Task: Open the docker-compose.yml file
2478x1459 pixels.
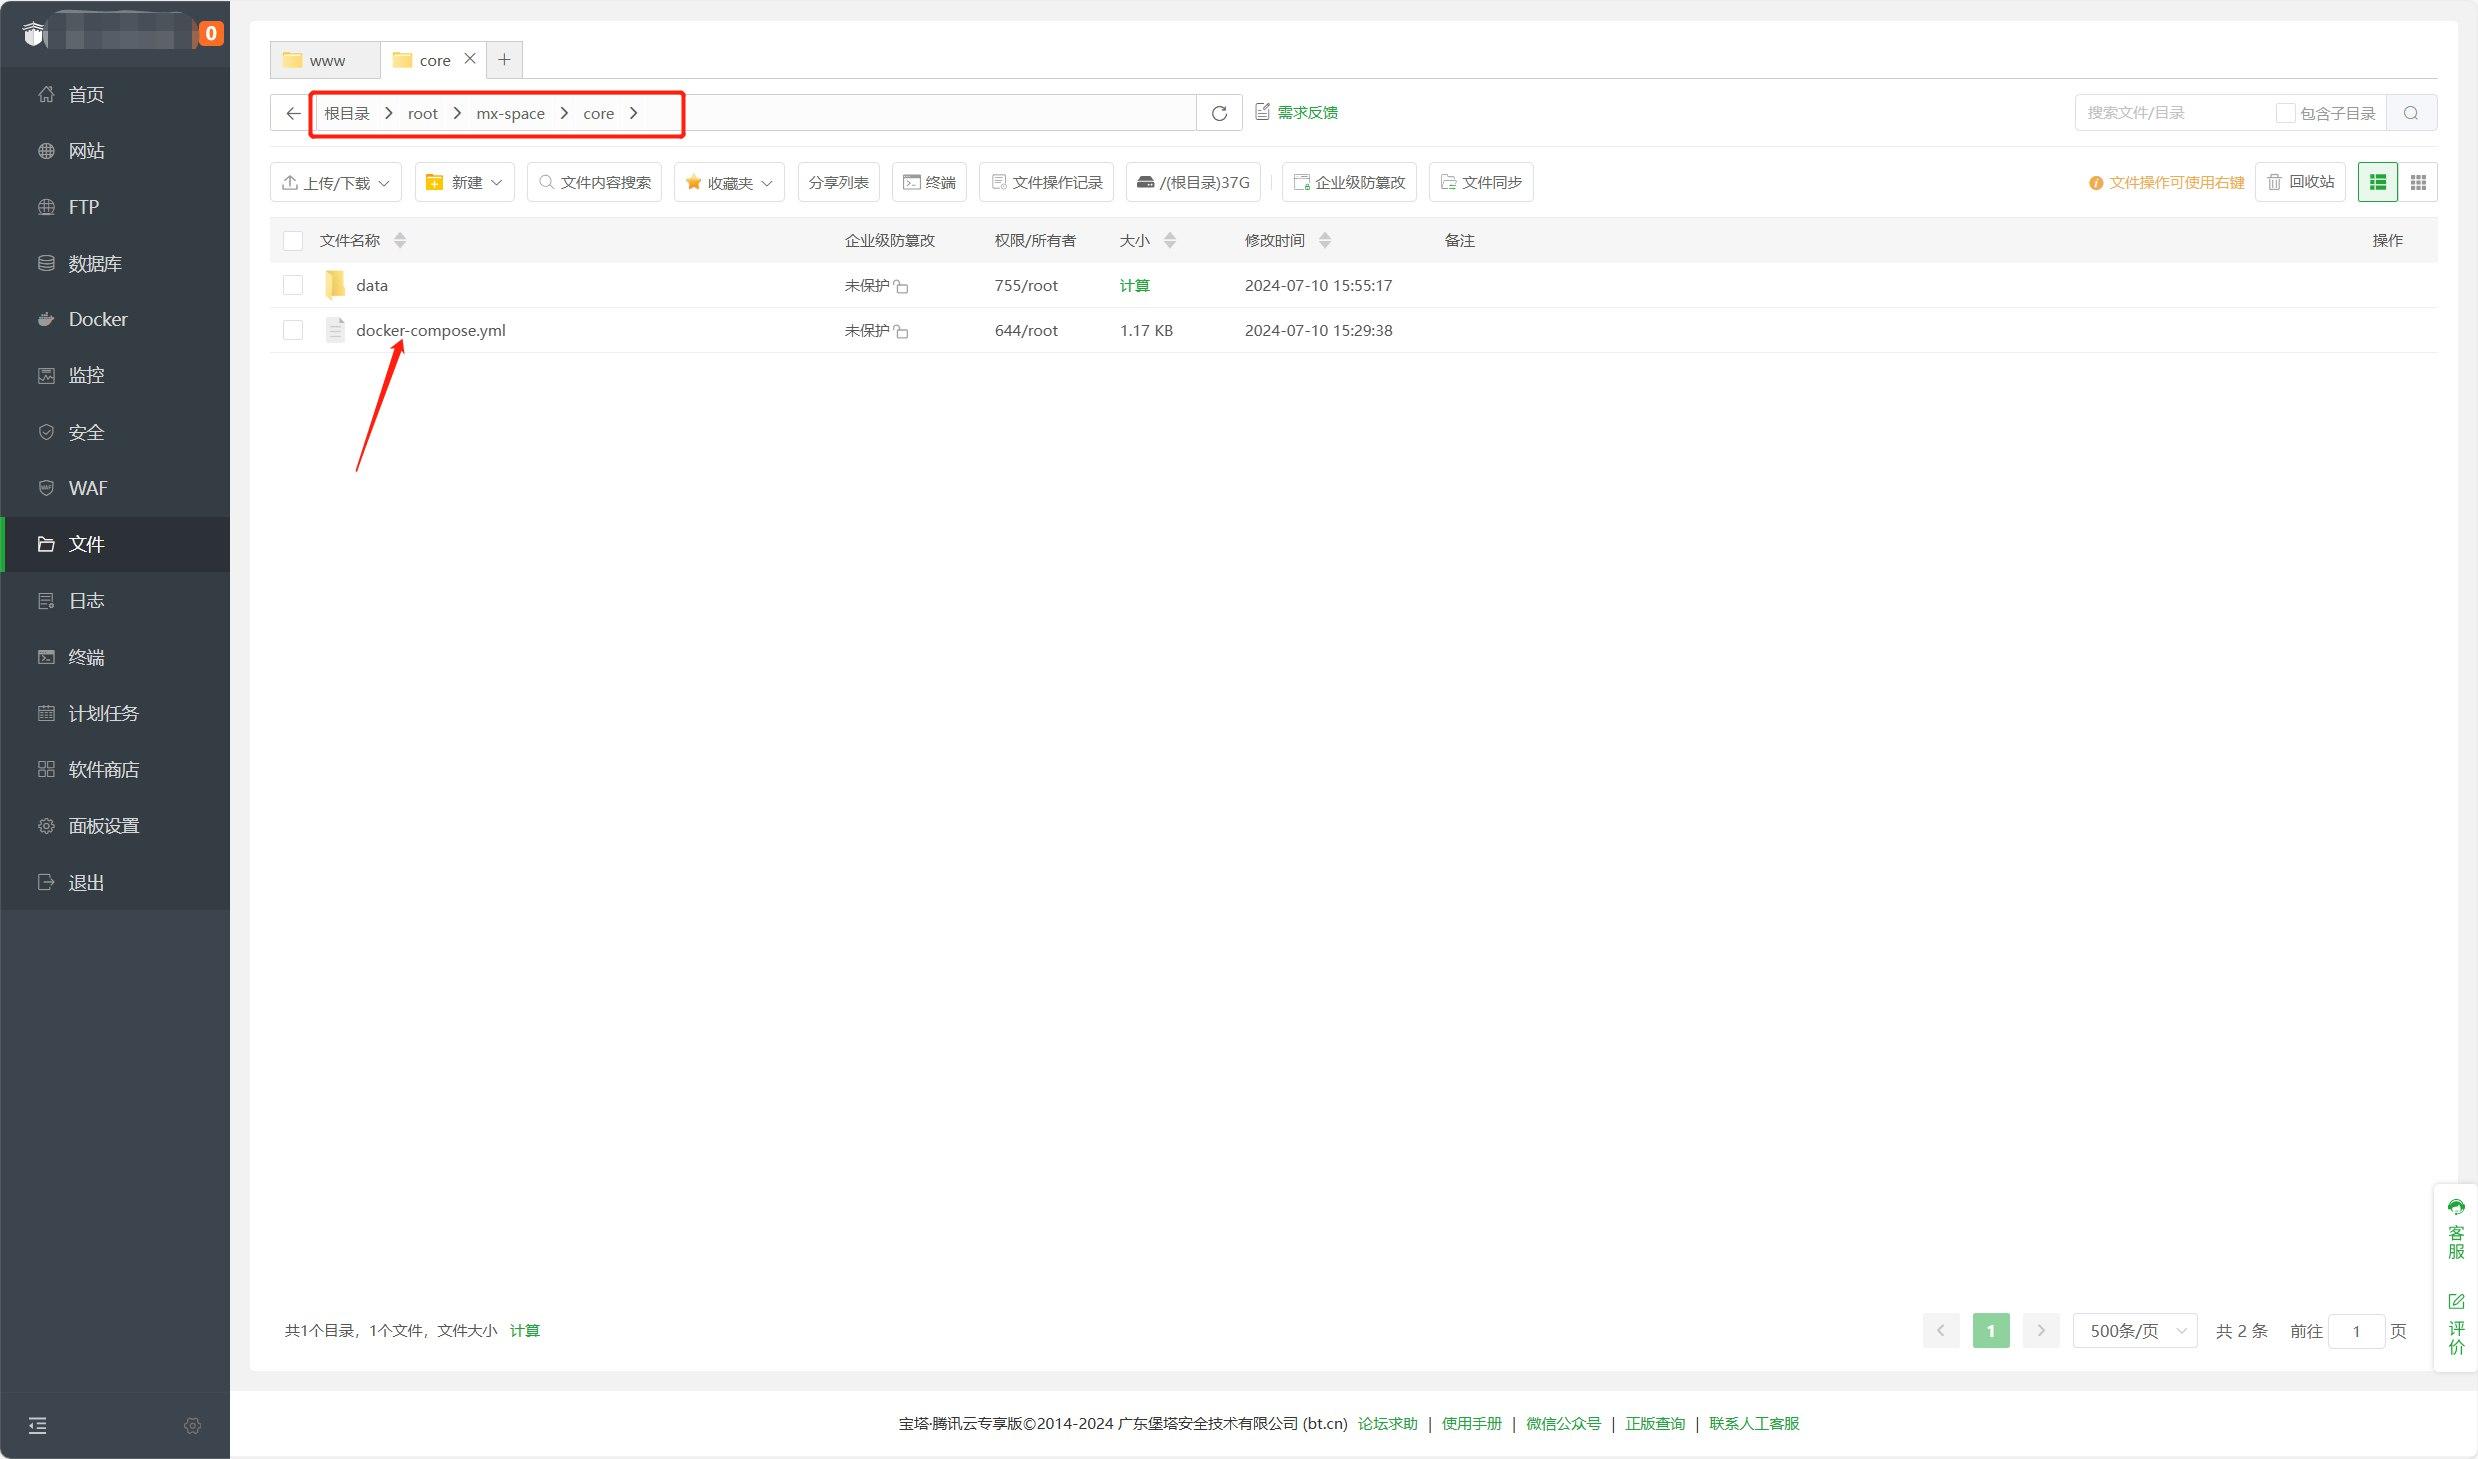Action: [431, 330]
